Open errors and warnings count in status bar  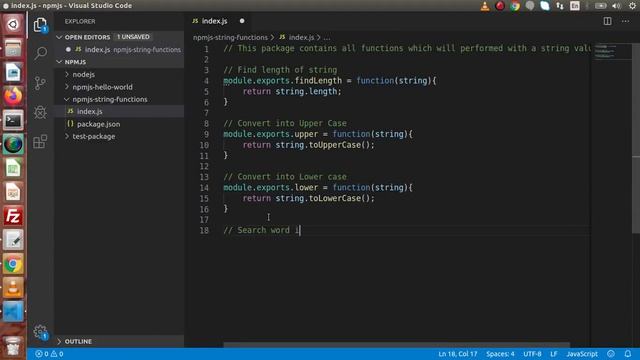pos(49,354)
